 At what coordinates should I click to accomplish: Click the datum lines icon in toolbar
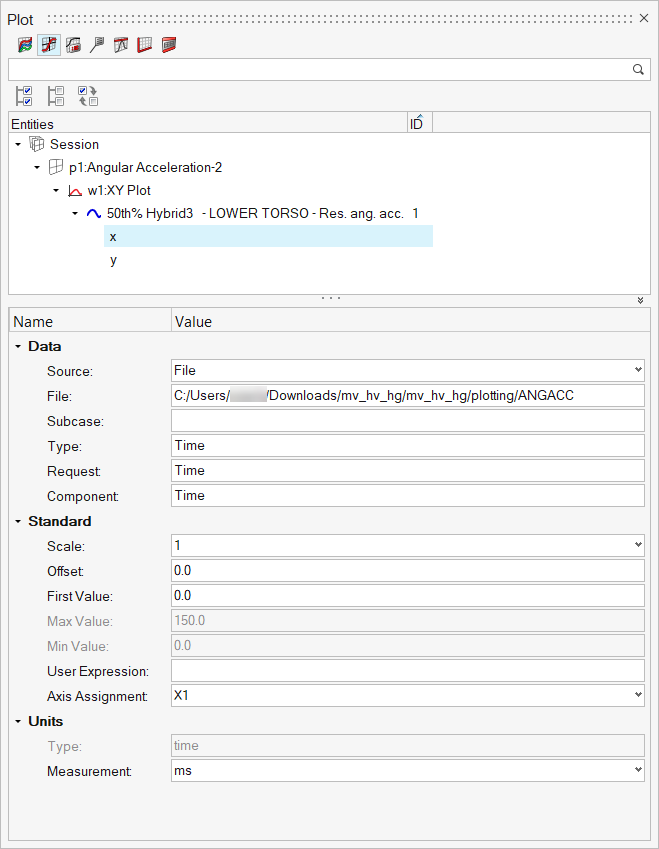[x=121, y=44]
